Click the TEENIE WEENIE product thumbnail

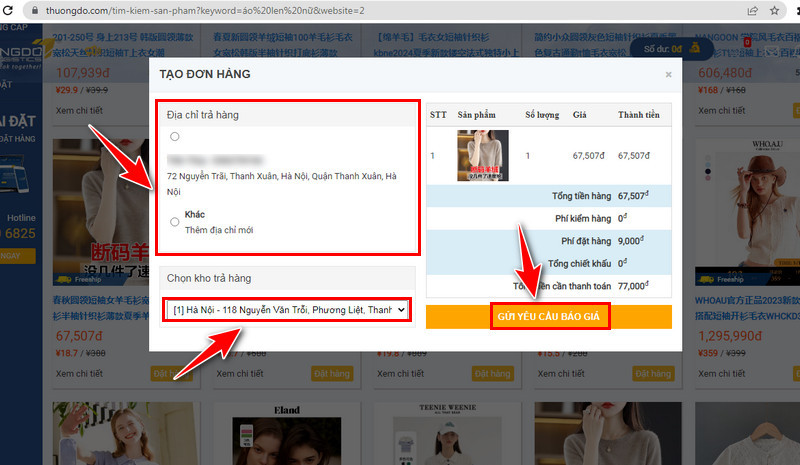coord(447,434)
